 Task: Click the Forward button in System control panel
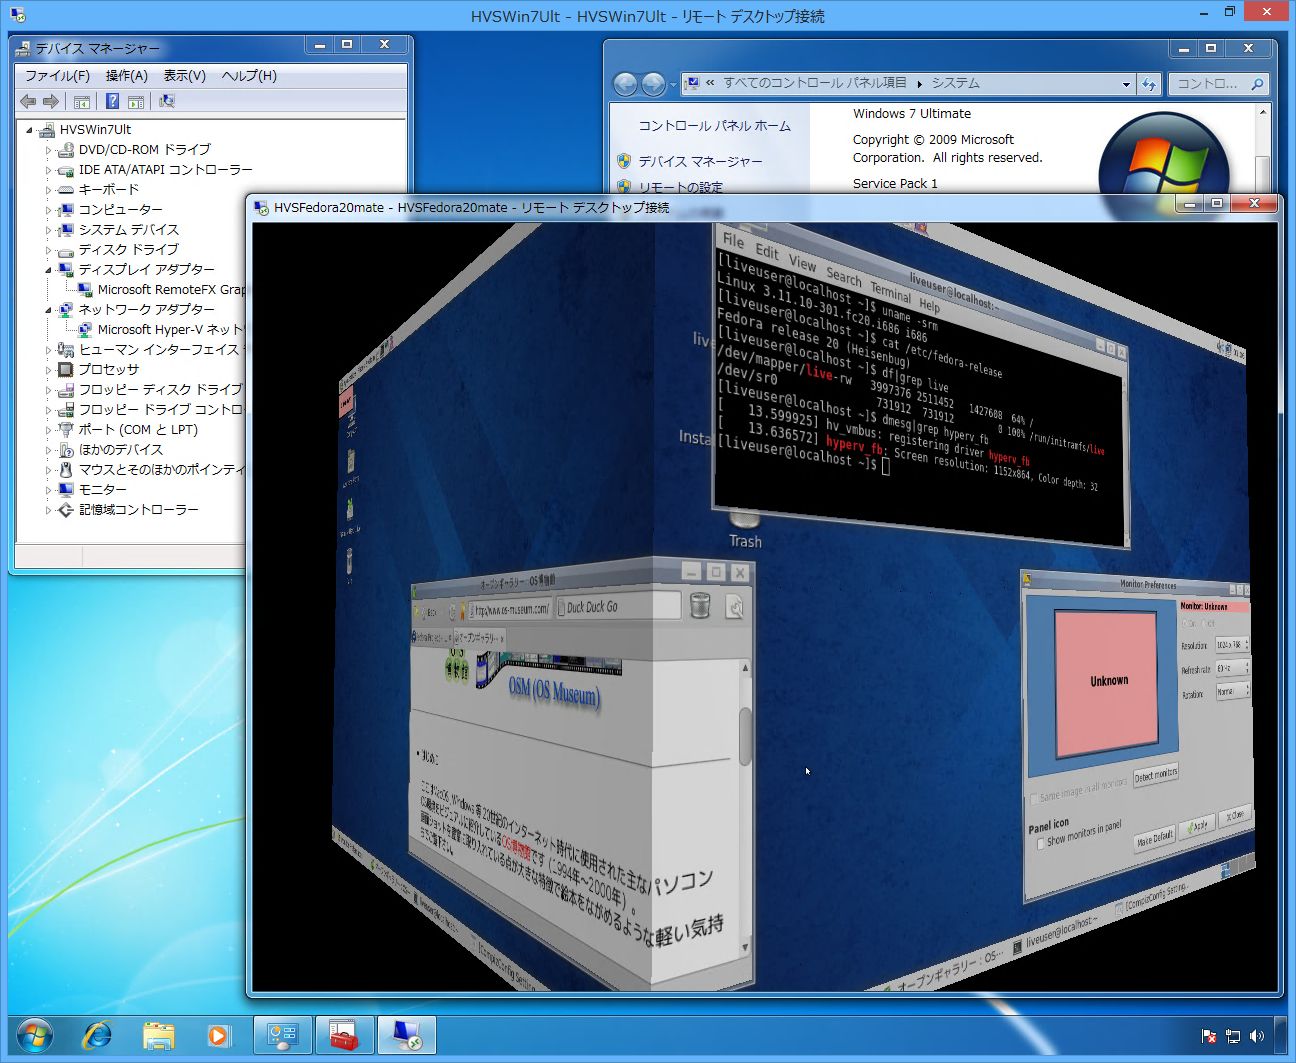(x=652, y=84)
